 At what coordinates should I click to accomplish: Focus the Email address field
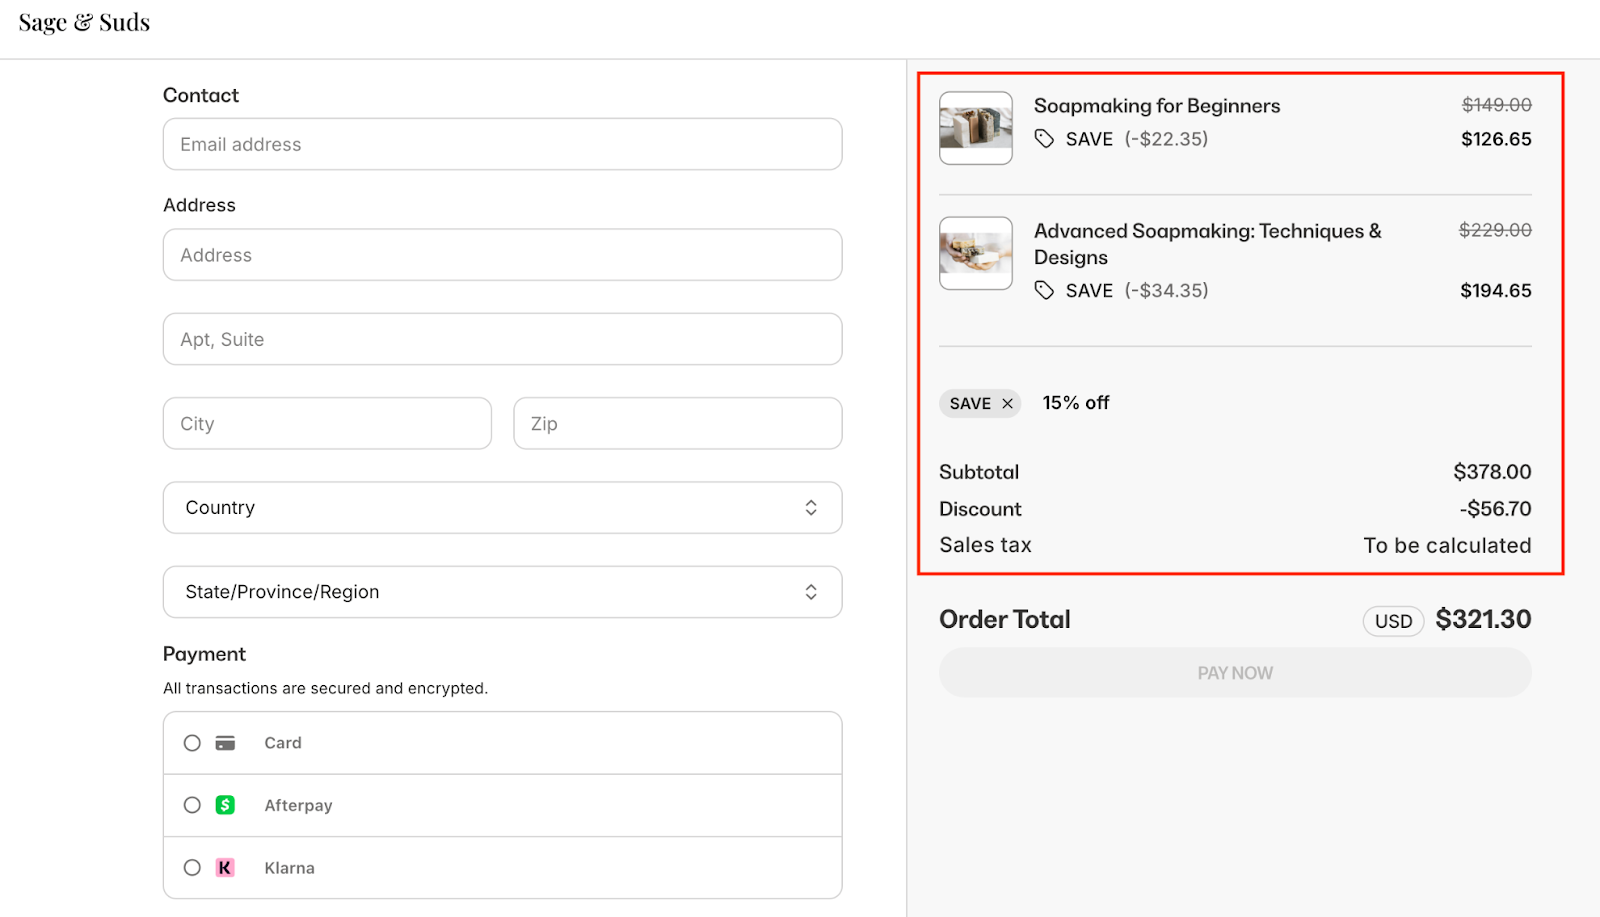(502, 144)
